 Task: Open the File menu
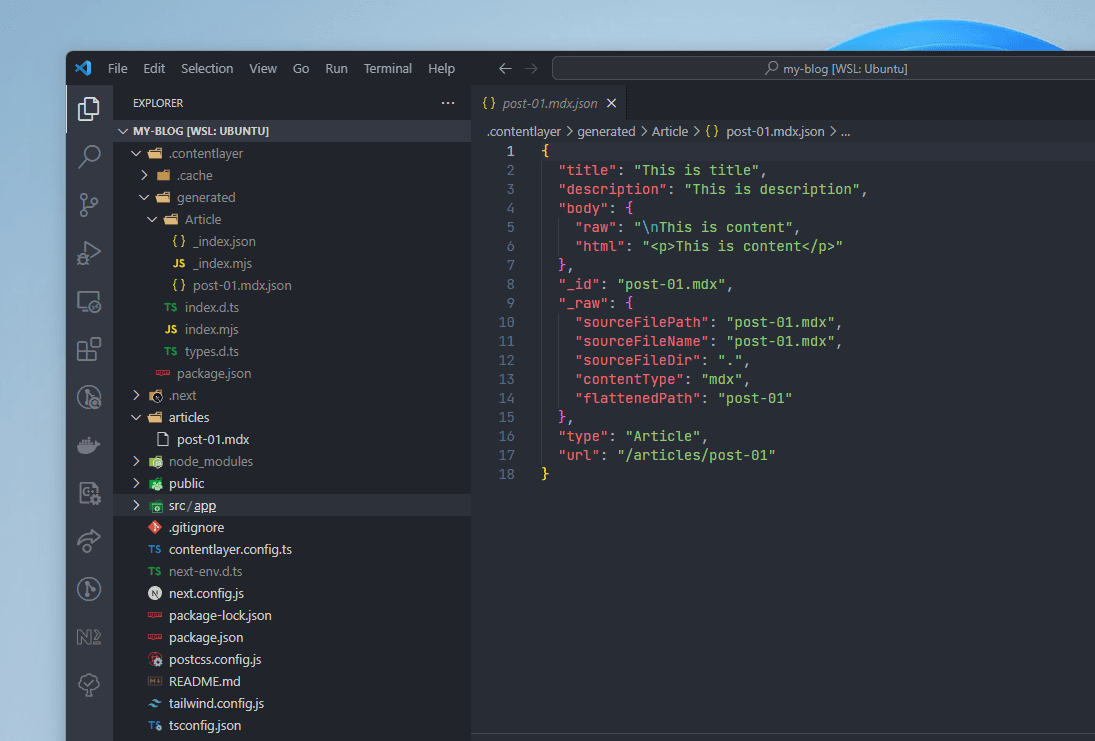tap(117, 68)
